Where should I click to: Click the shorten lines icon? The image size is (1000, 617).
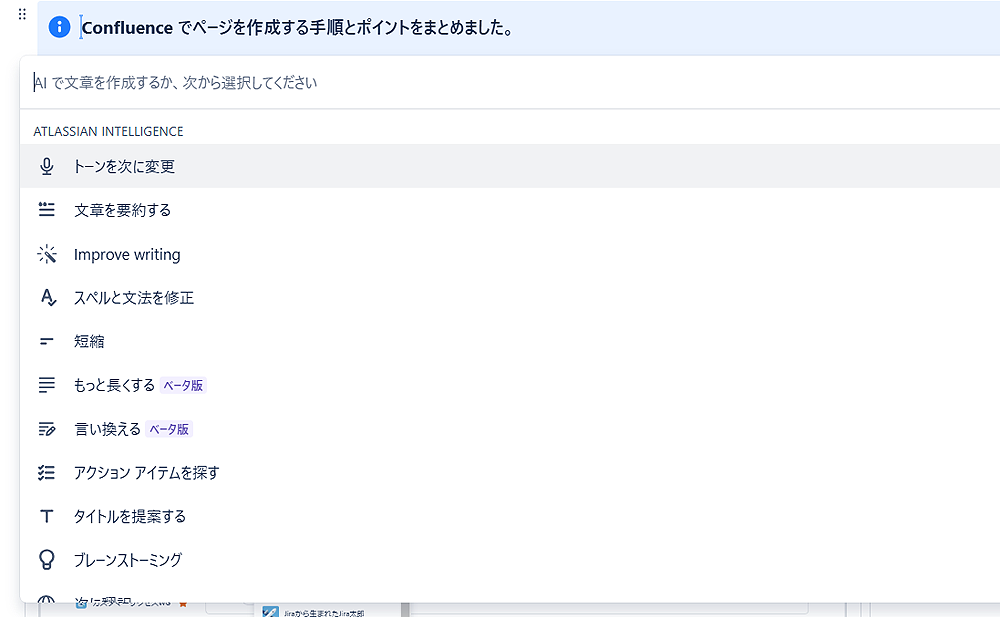click(x=46, y=341)
